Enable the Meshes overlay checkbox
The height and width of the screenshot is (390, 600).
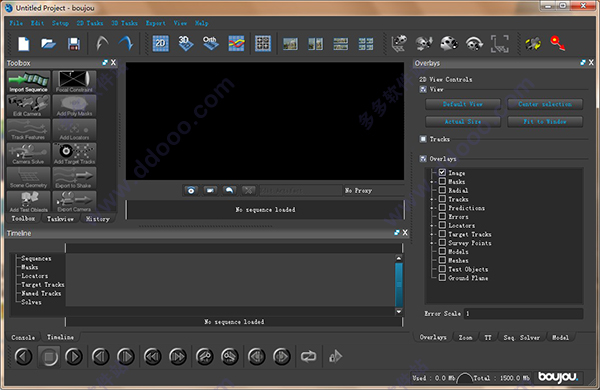(x=442, y=260)
